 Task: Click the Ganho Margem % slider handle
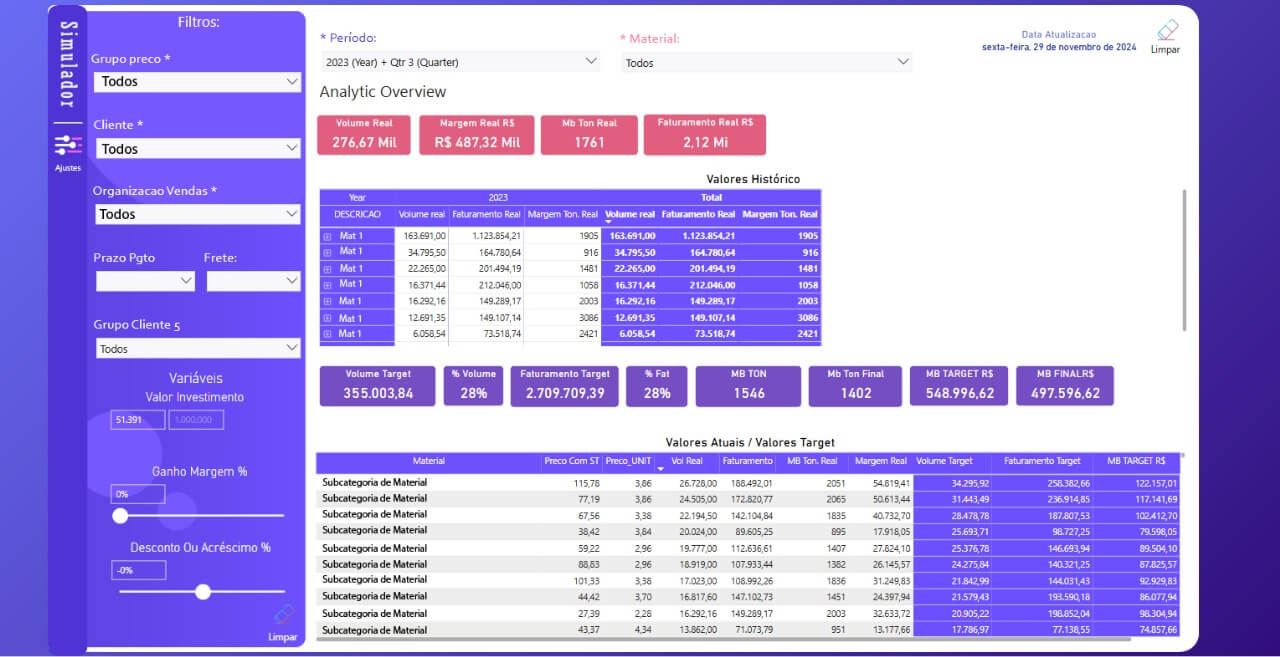(120, 516)
